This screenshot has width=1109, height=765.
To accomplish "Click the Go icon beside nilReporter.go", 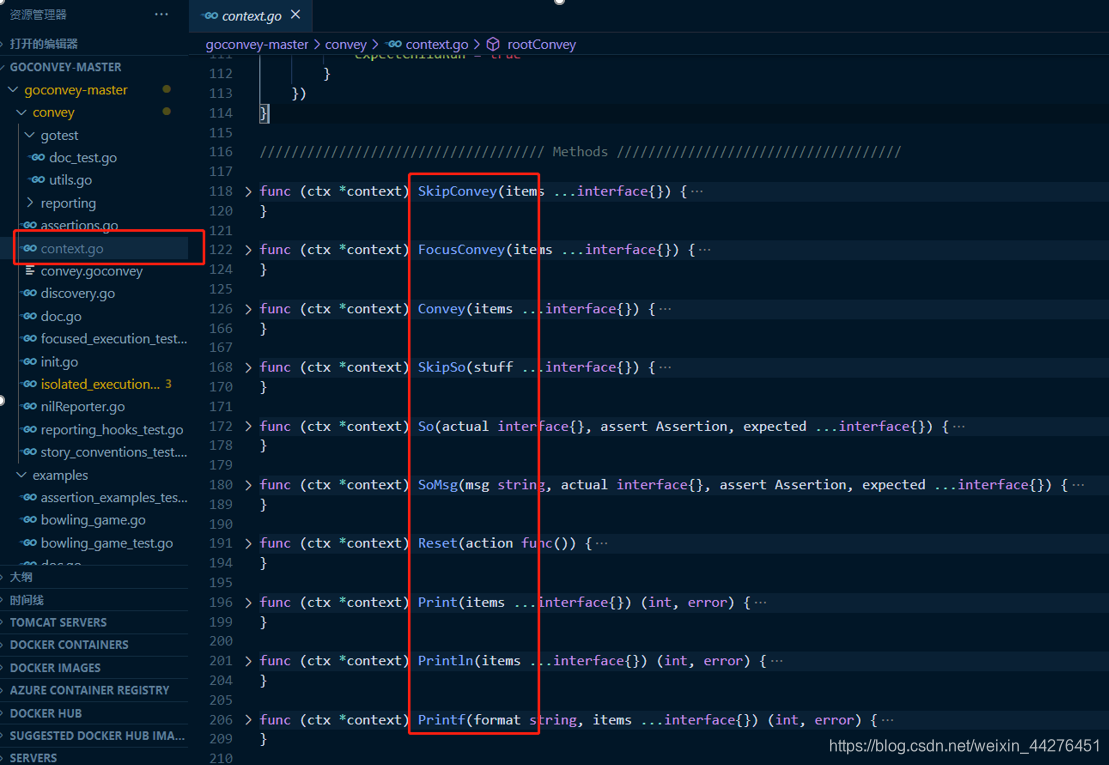I will (x=30, y=406).
